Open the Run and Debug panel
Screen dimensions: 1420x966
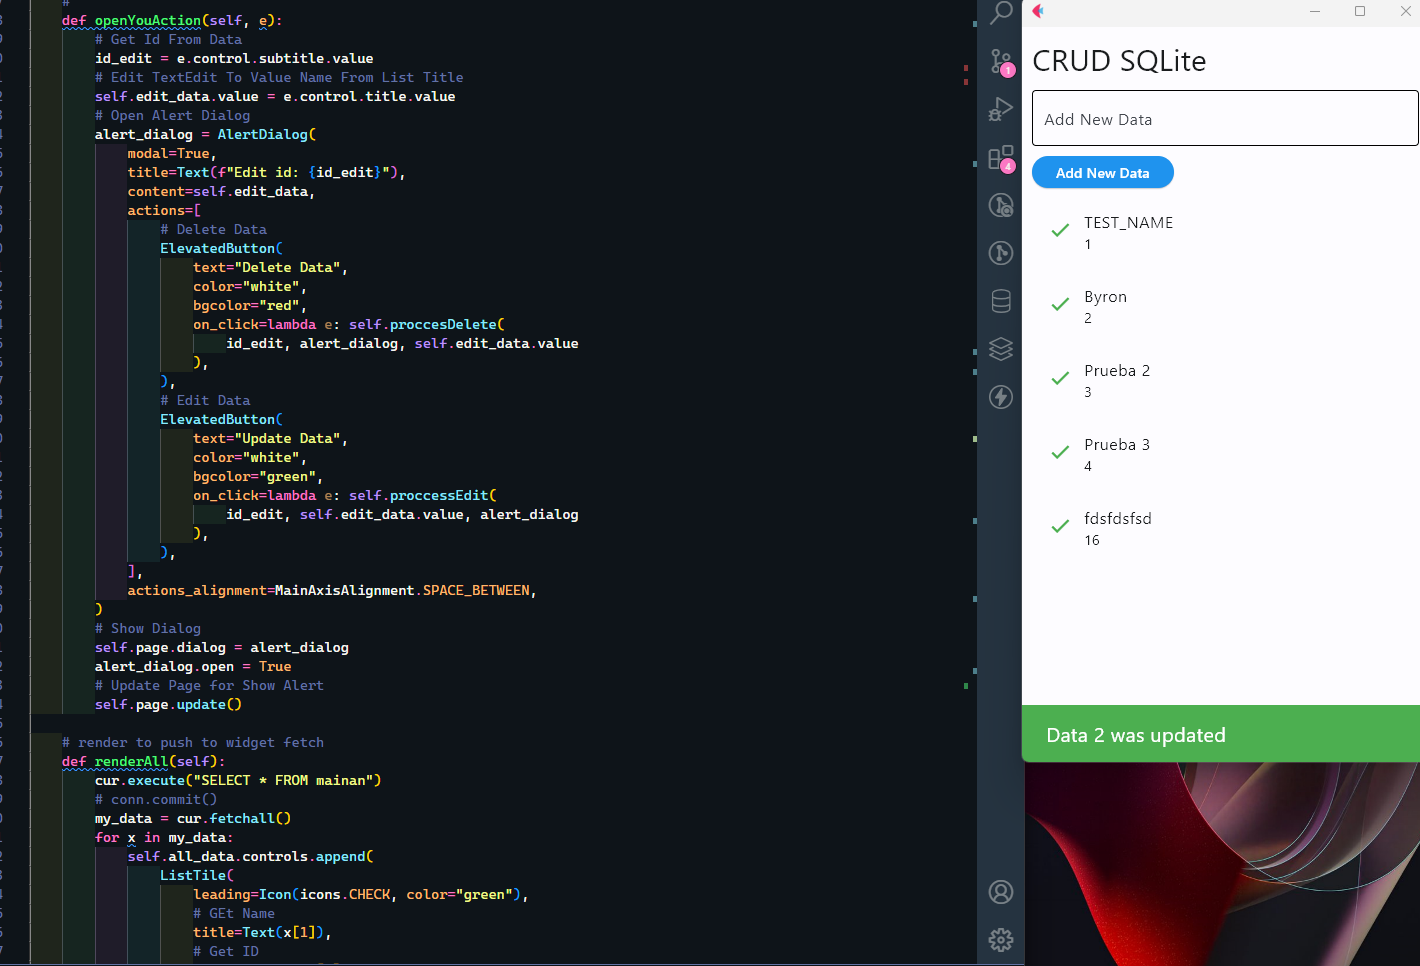[x=1000, y=109]
